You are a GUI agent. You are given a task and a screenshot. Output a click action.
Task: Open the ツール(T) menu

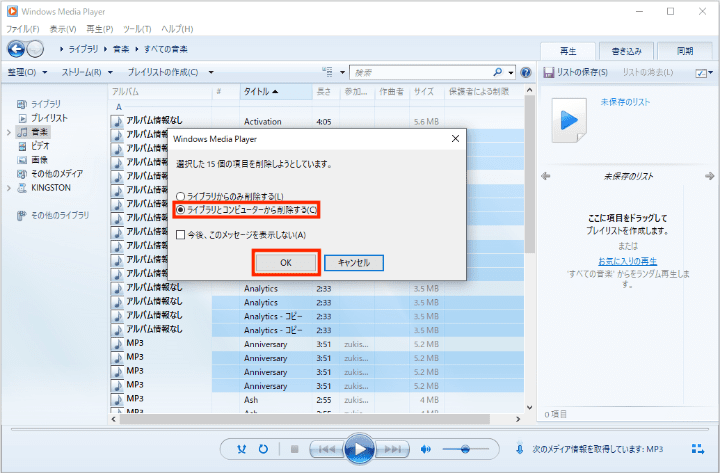click(x=137, y=29)
